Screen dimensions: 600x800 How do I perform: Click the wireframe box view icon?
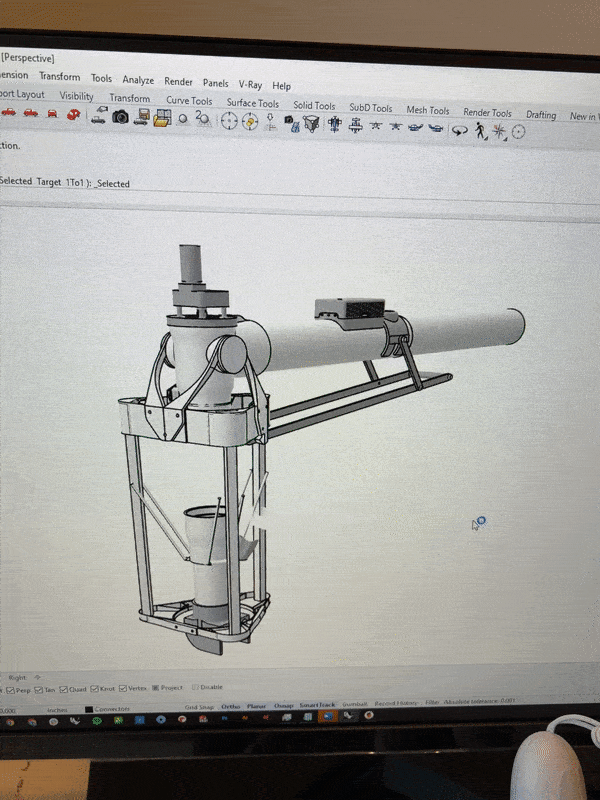311,124
